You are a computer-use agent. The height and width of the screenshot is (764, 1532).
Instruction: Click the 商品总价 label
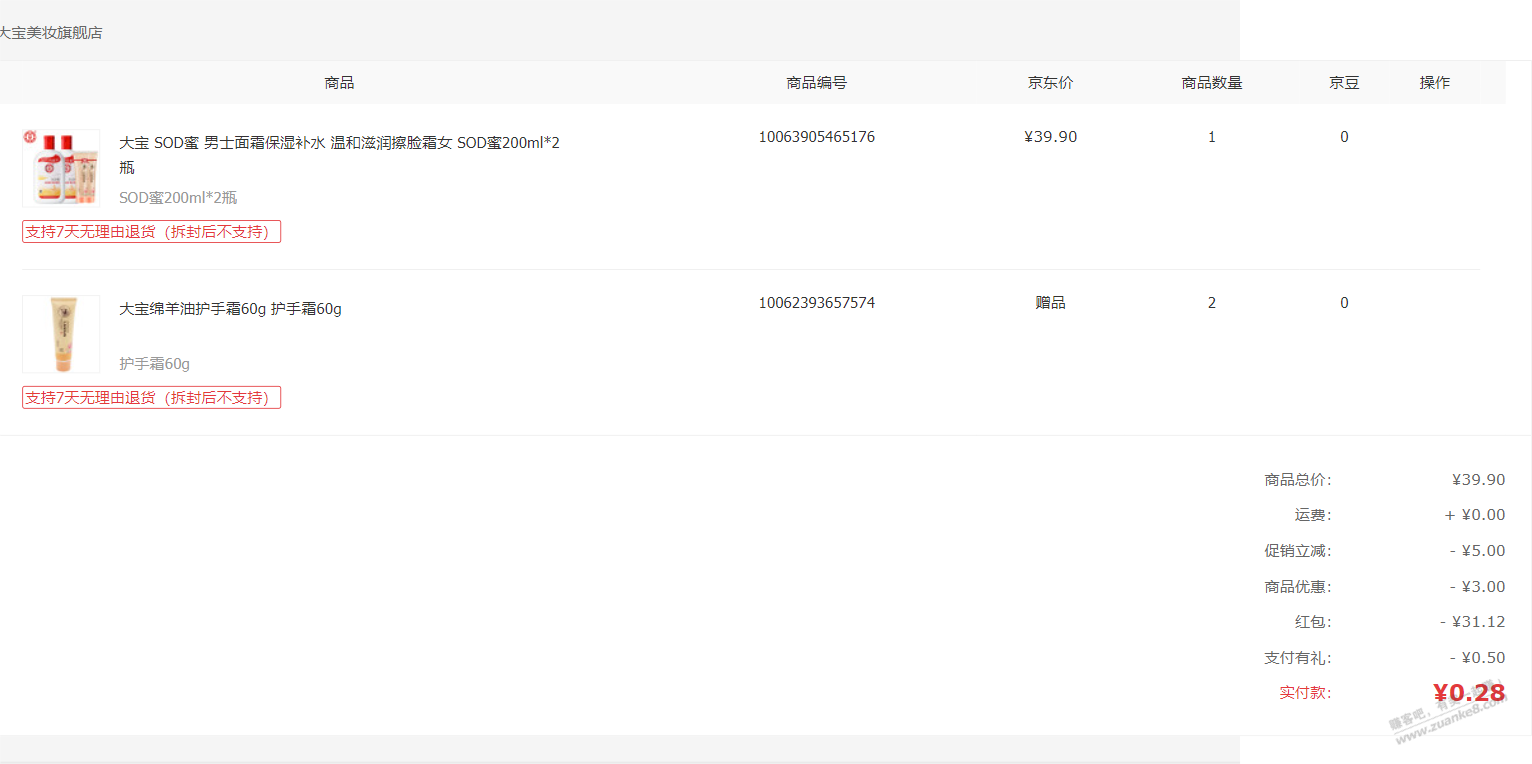tap(1298, 480)
